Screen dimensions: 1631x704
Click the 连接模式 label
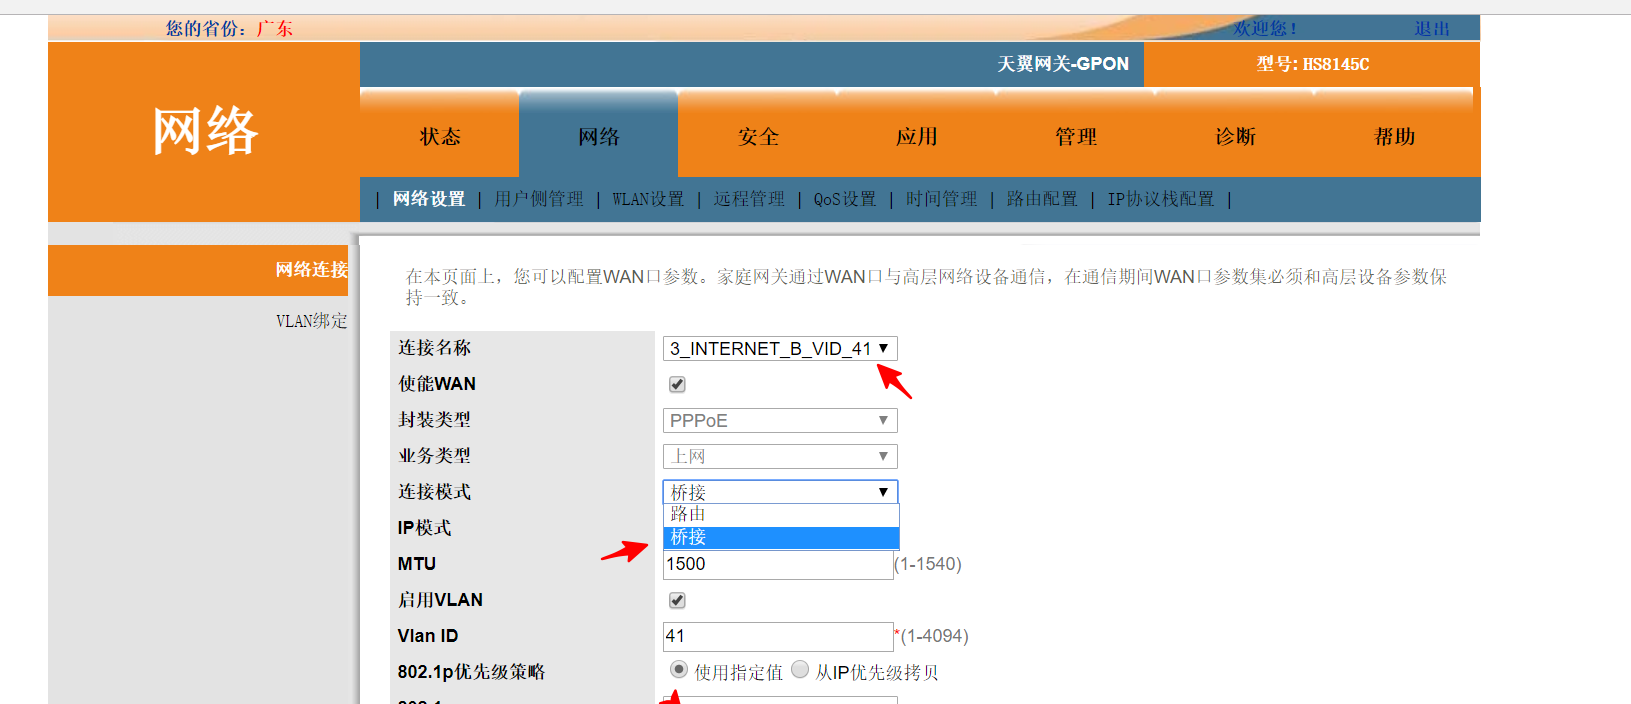434,492
